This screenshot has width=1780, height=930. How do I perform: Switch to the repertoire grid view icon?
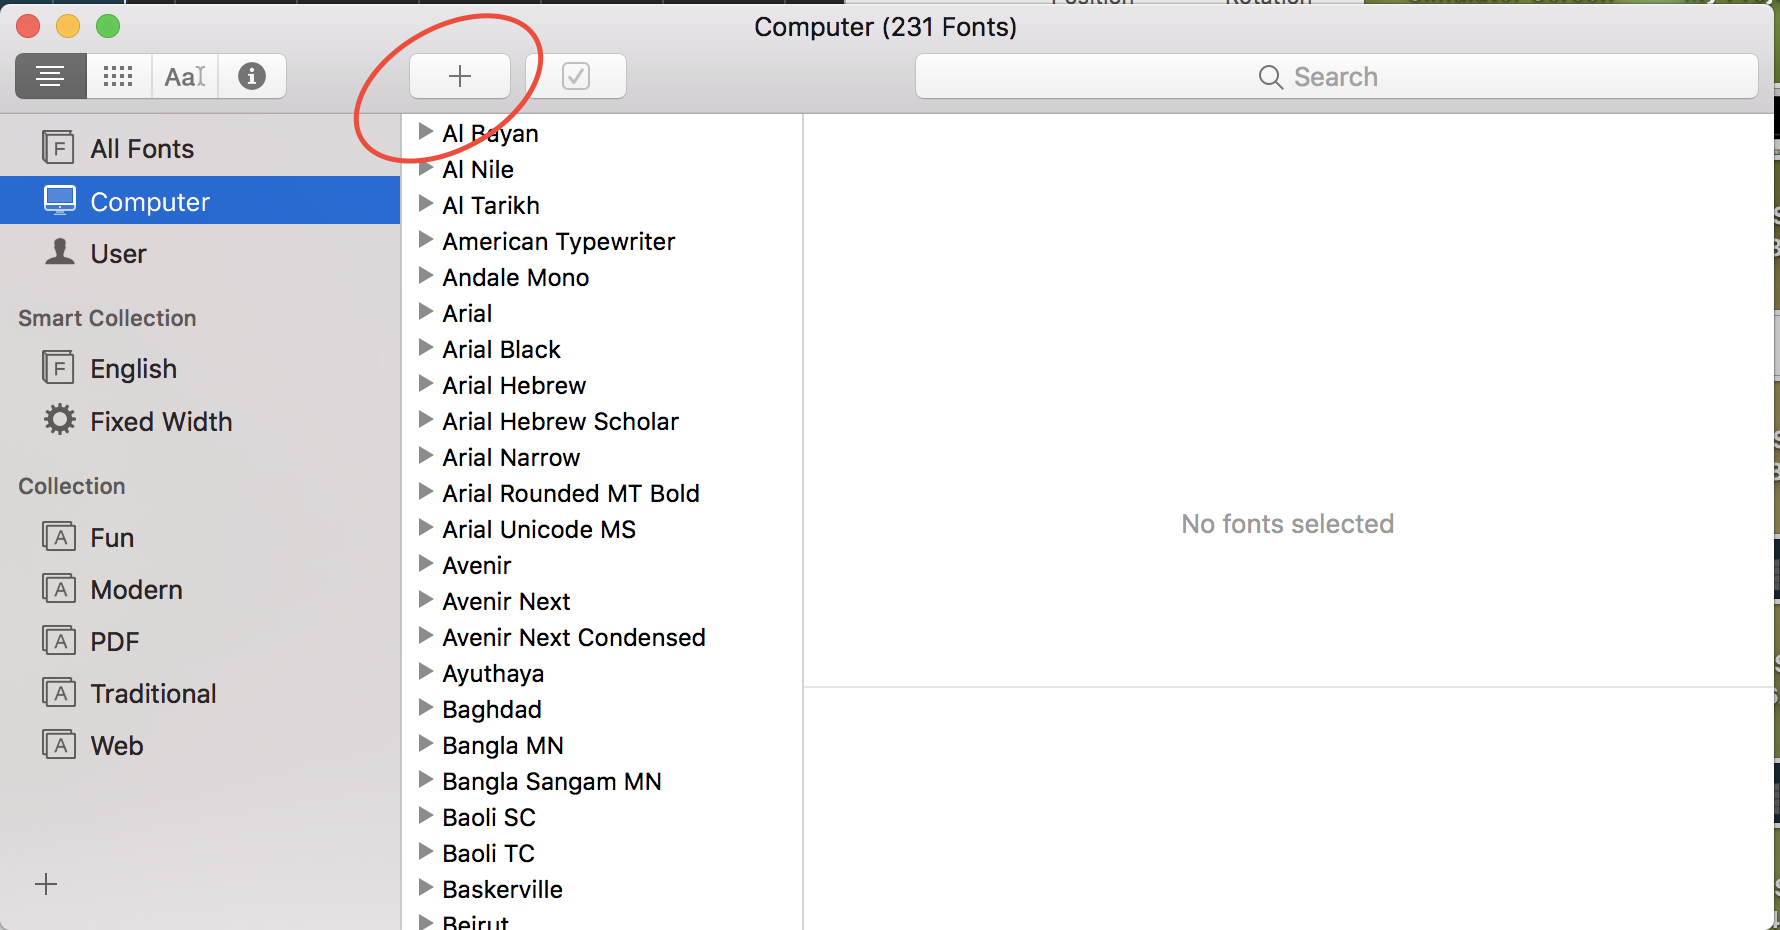coord(118,76)
